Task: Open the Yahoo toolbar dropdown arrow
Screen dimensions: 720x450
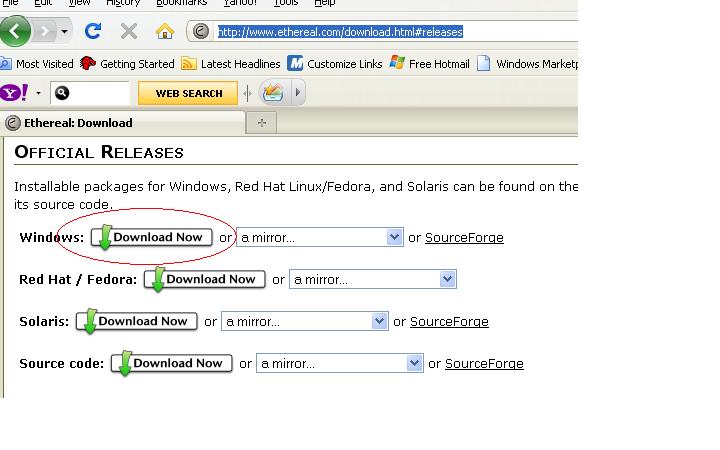Action: point(39,93)
